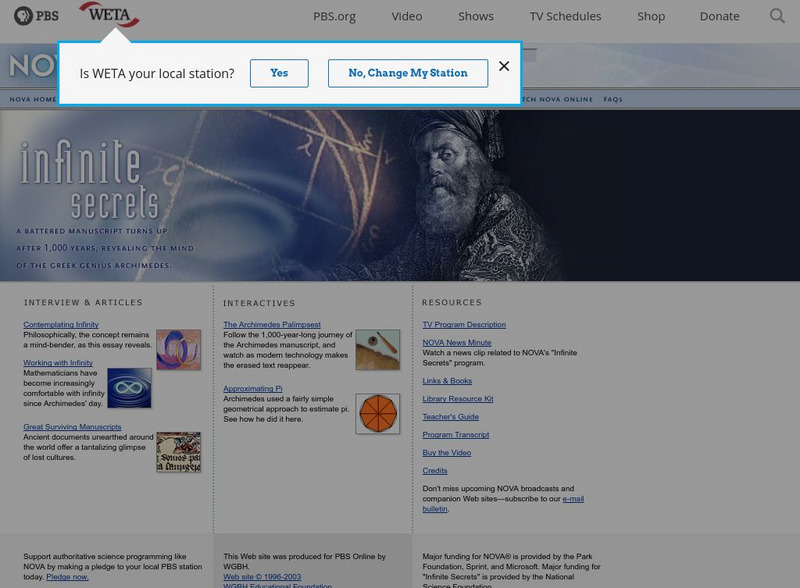Open PBS.org in the top navigation
This screenshot has width=800, height=588.
pos(334,16)
